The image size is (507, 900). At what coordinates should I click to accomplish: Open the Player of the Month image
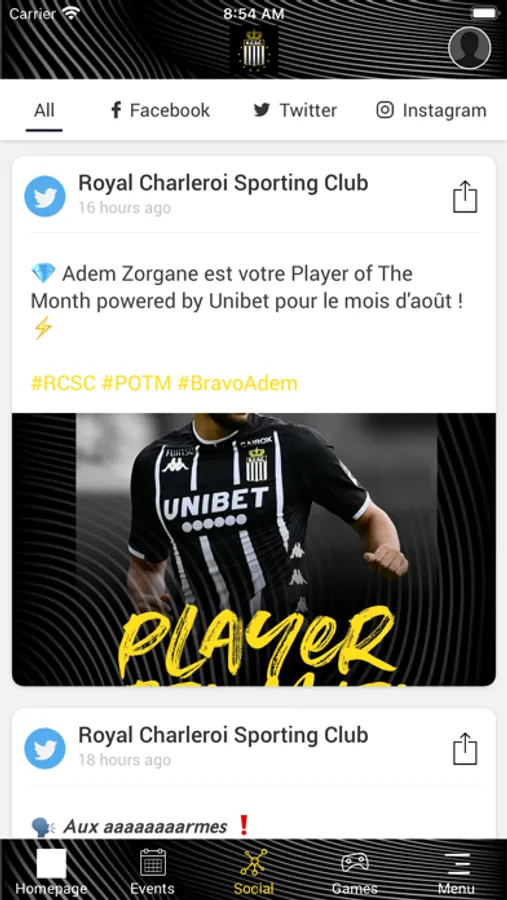click(x=254, y=549)
